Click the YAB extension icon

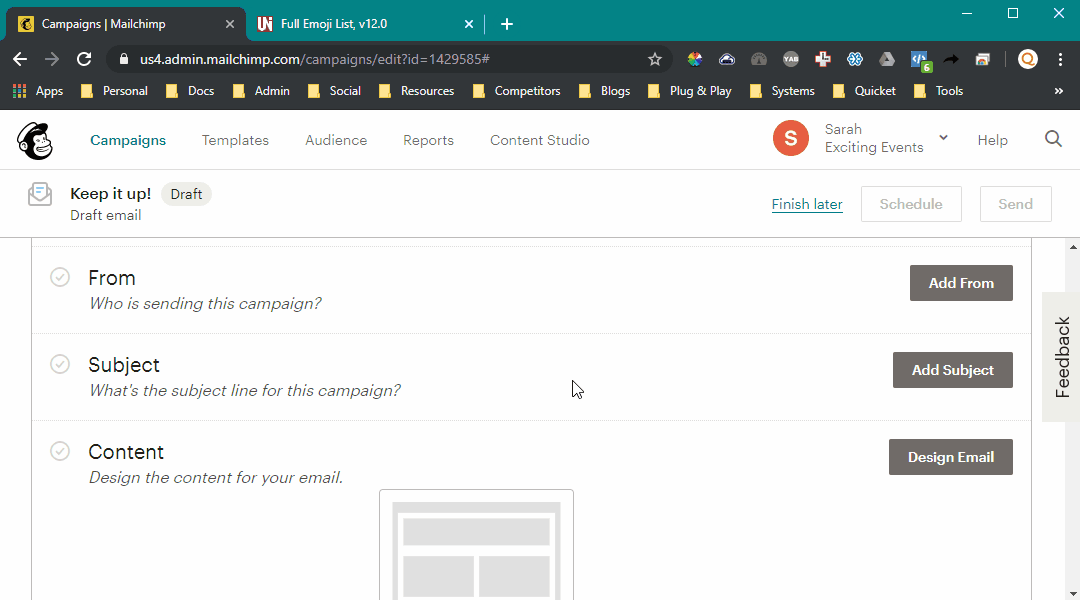click(x=791, y=59)
